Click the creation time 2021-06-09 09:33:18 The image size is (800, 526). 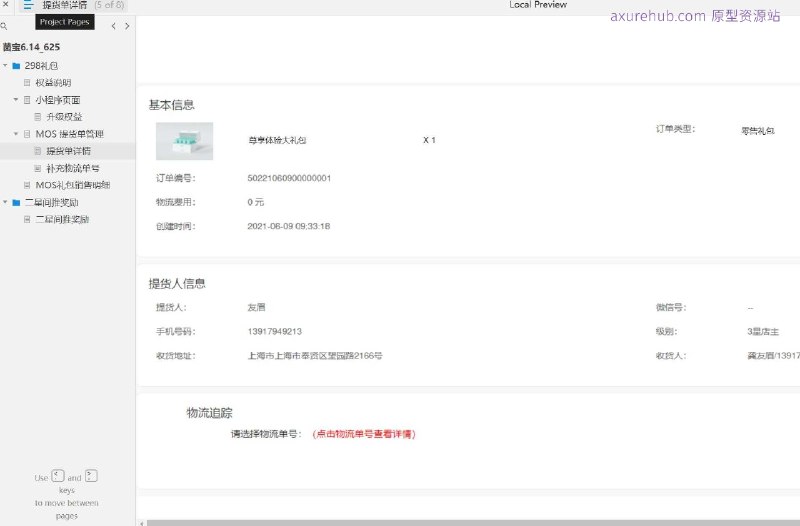[289, 226]
